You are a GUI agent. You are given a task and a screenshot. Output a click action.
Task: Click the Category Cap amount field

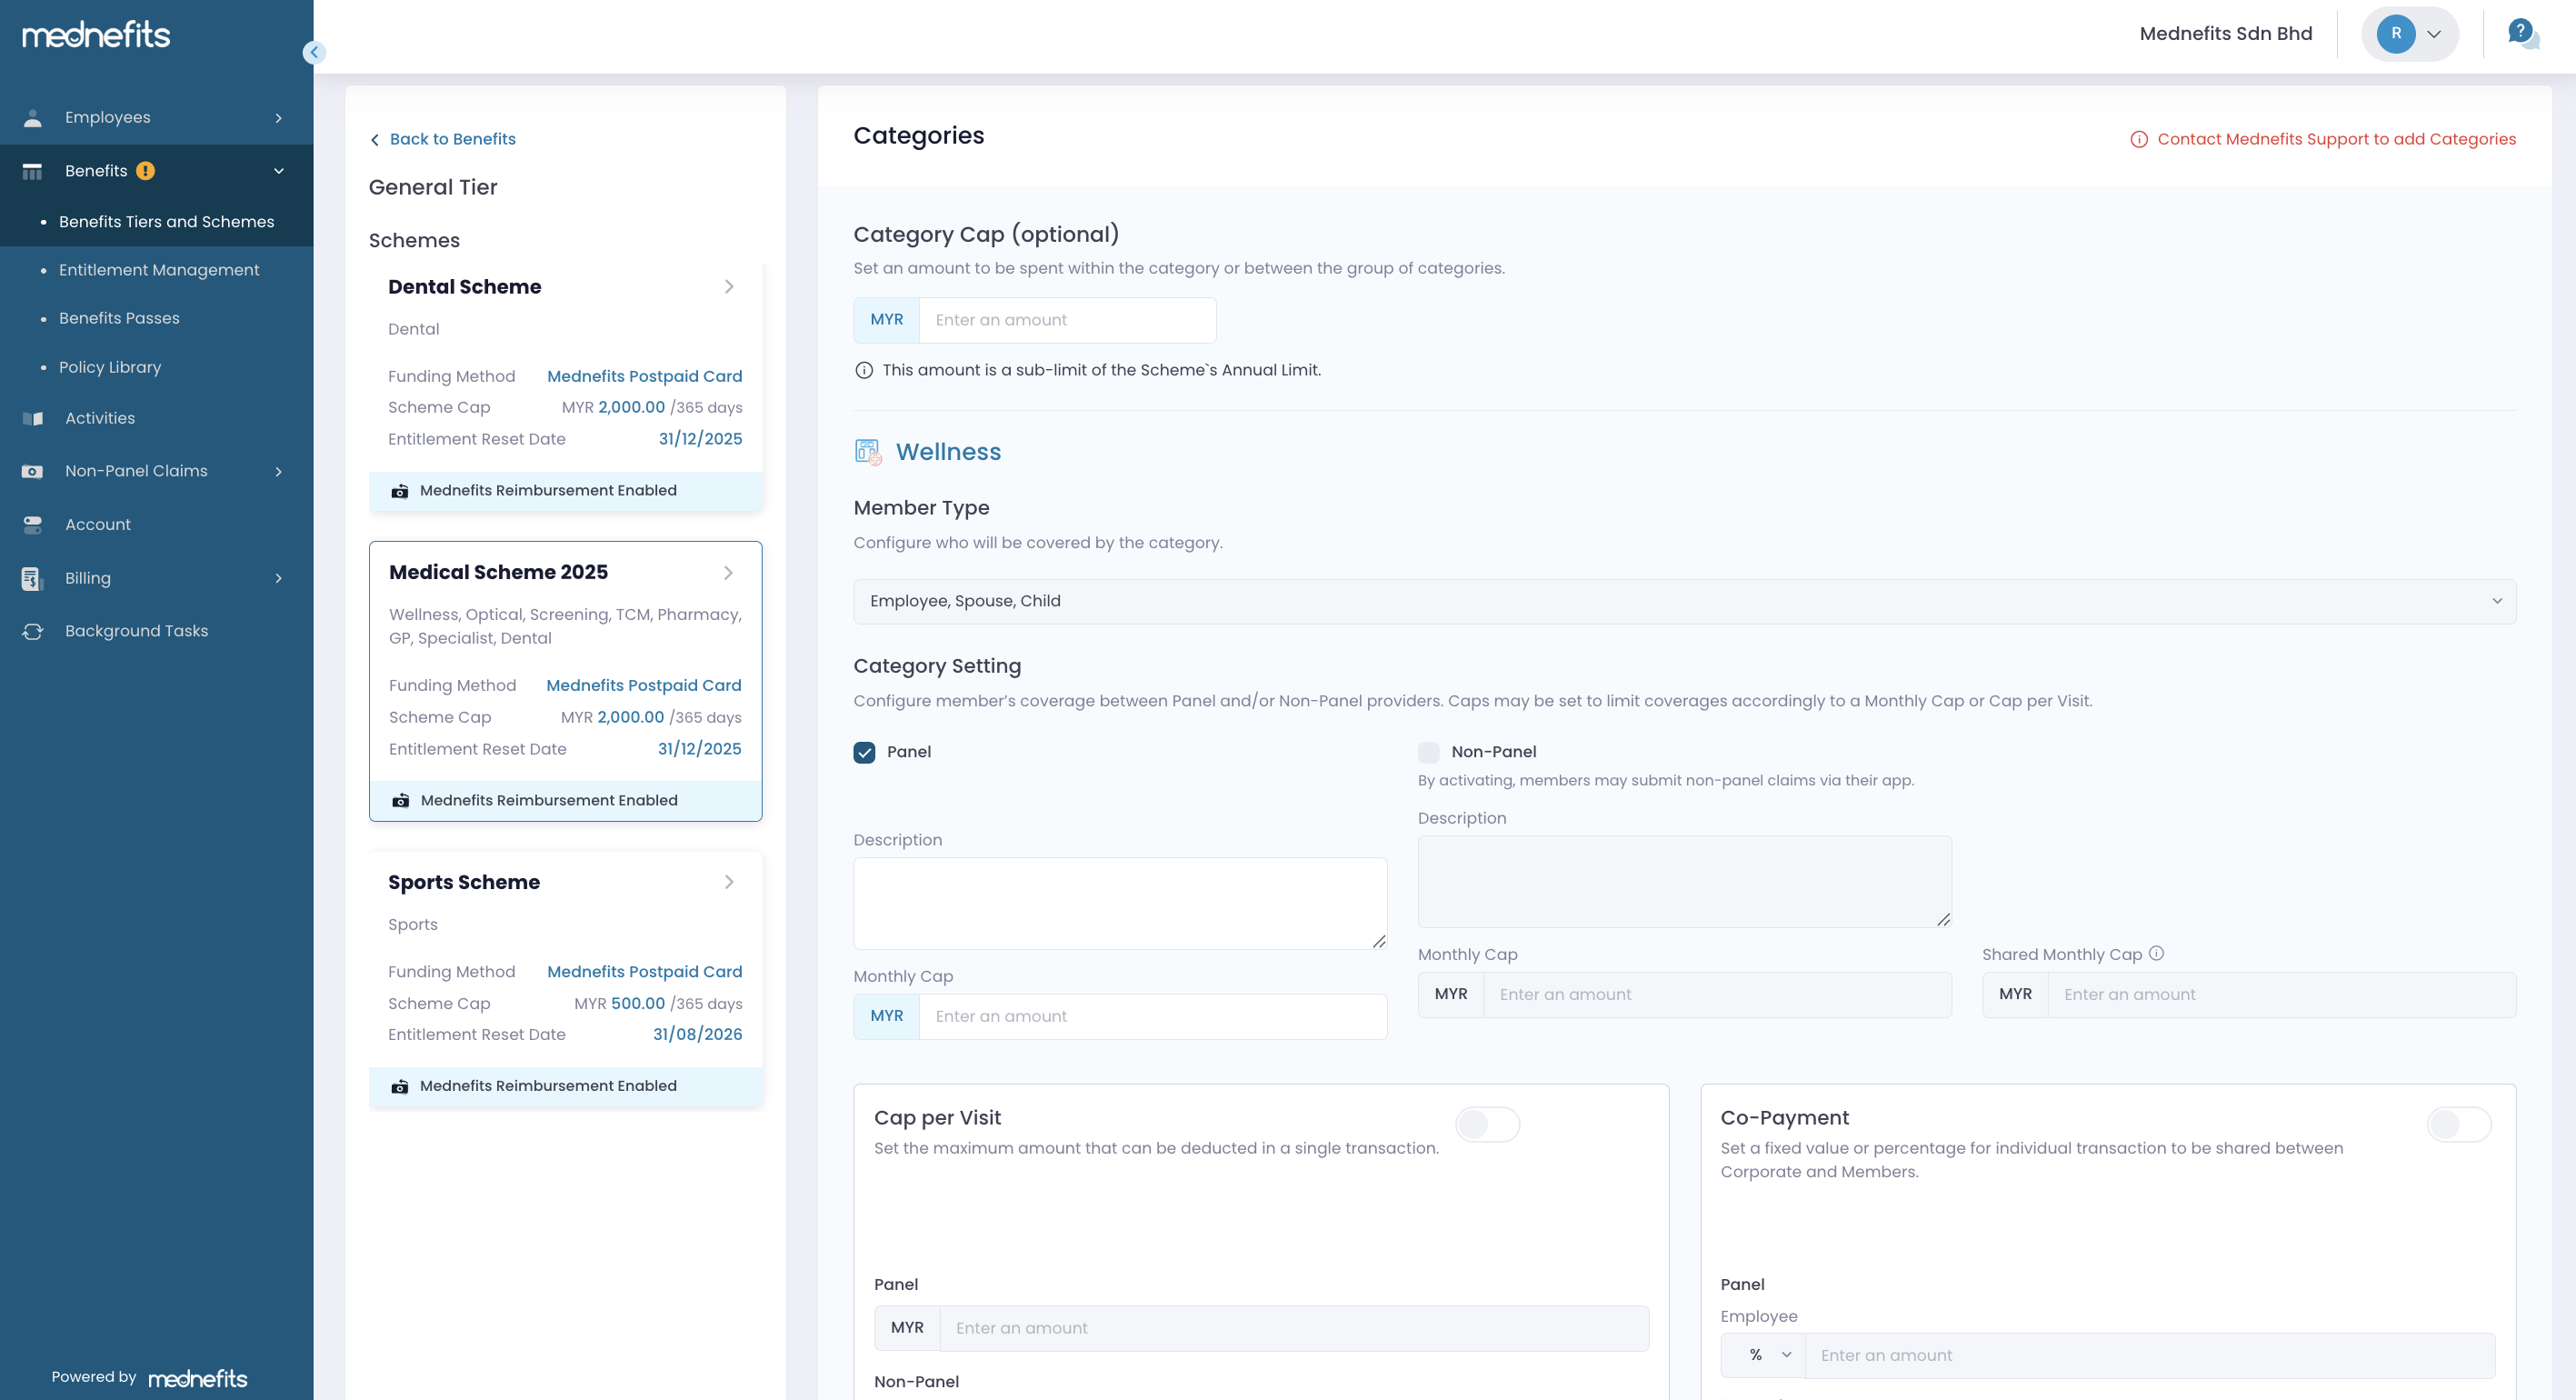(1066, 320)
